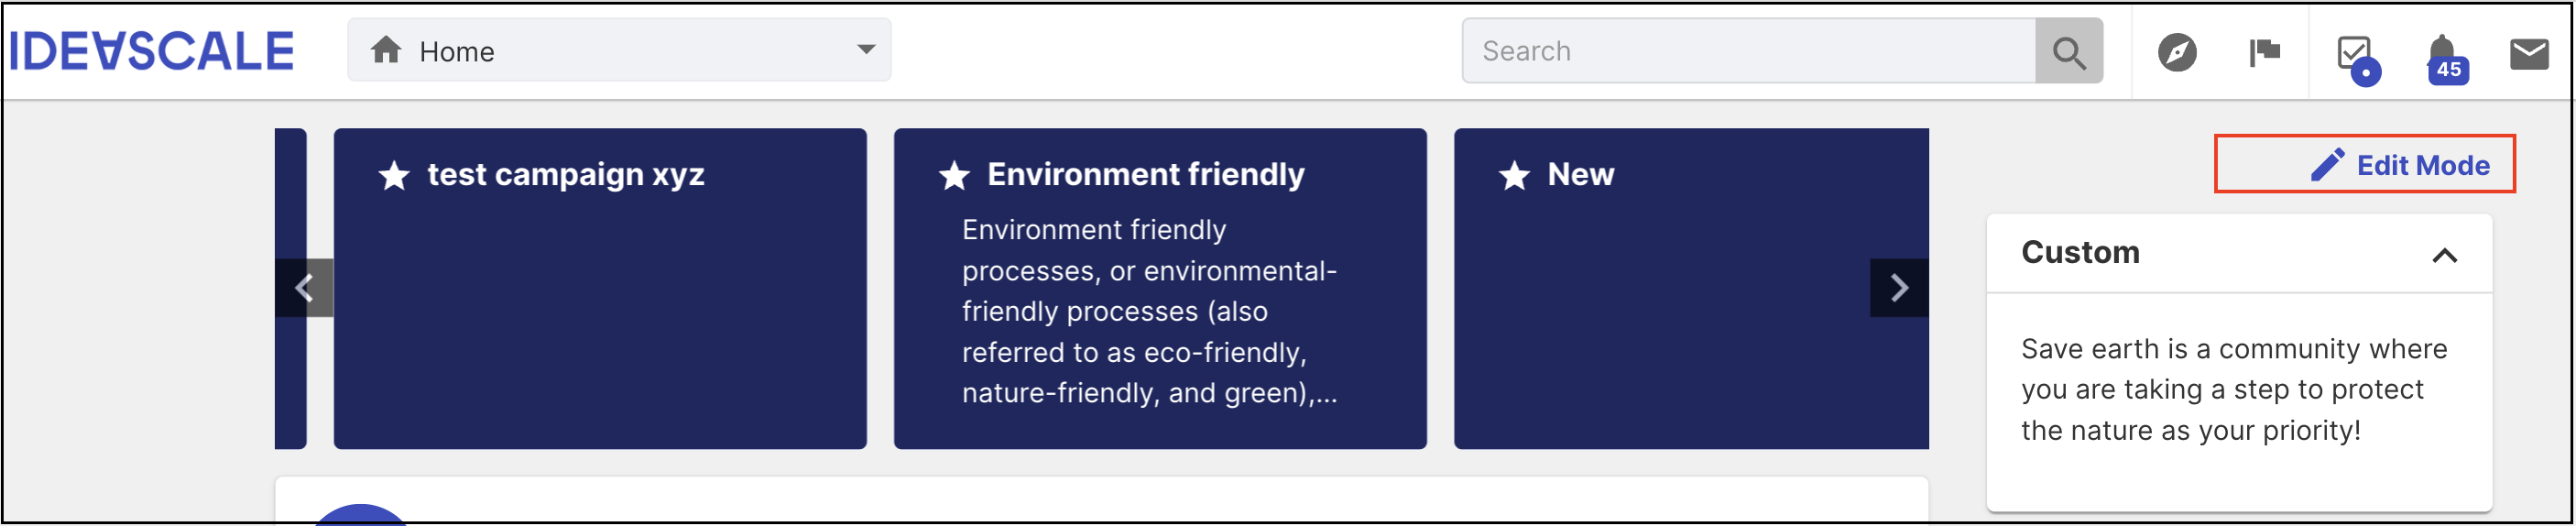The image size is (2576, 526).
Task: Click the flag campaigns icon
Action: [x=2265, y=52]
